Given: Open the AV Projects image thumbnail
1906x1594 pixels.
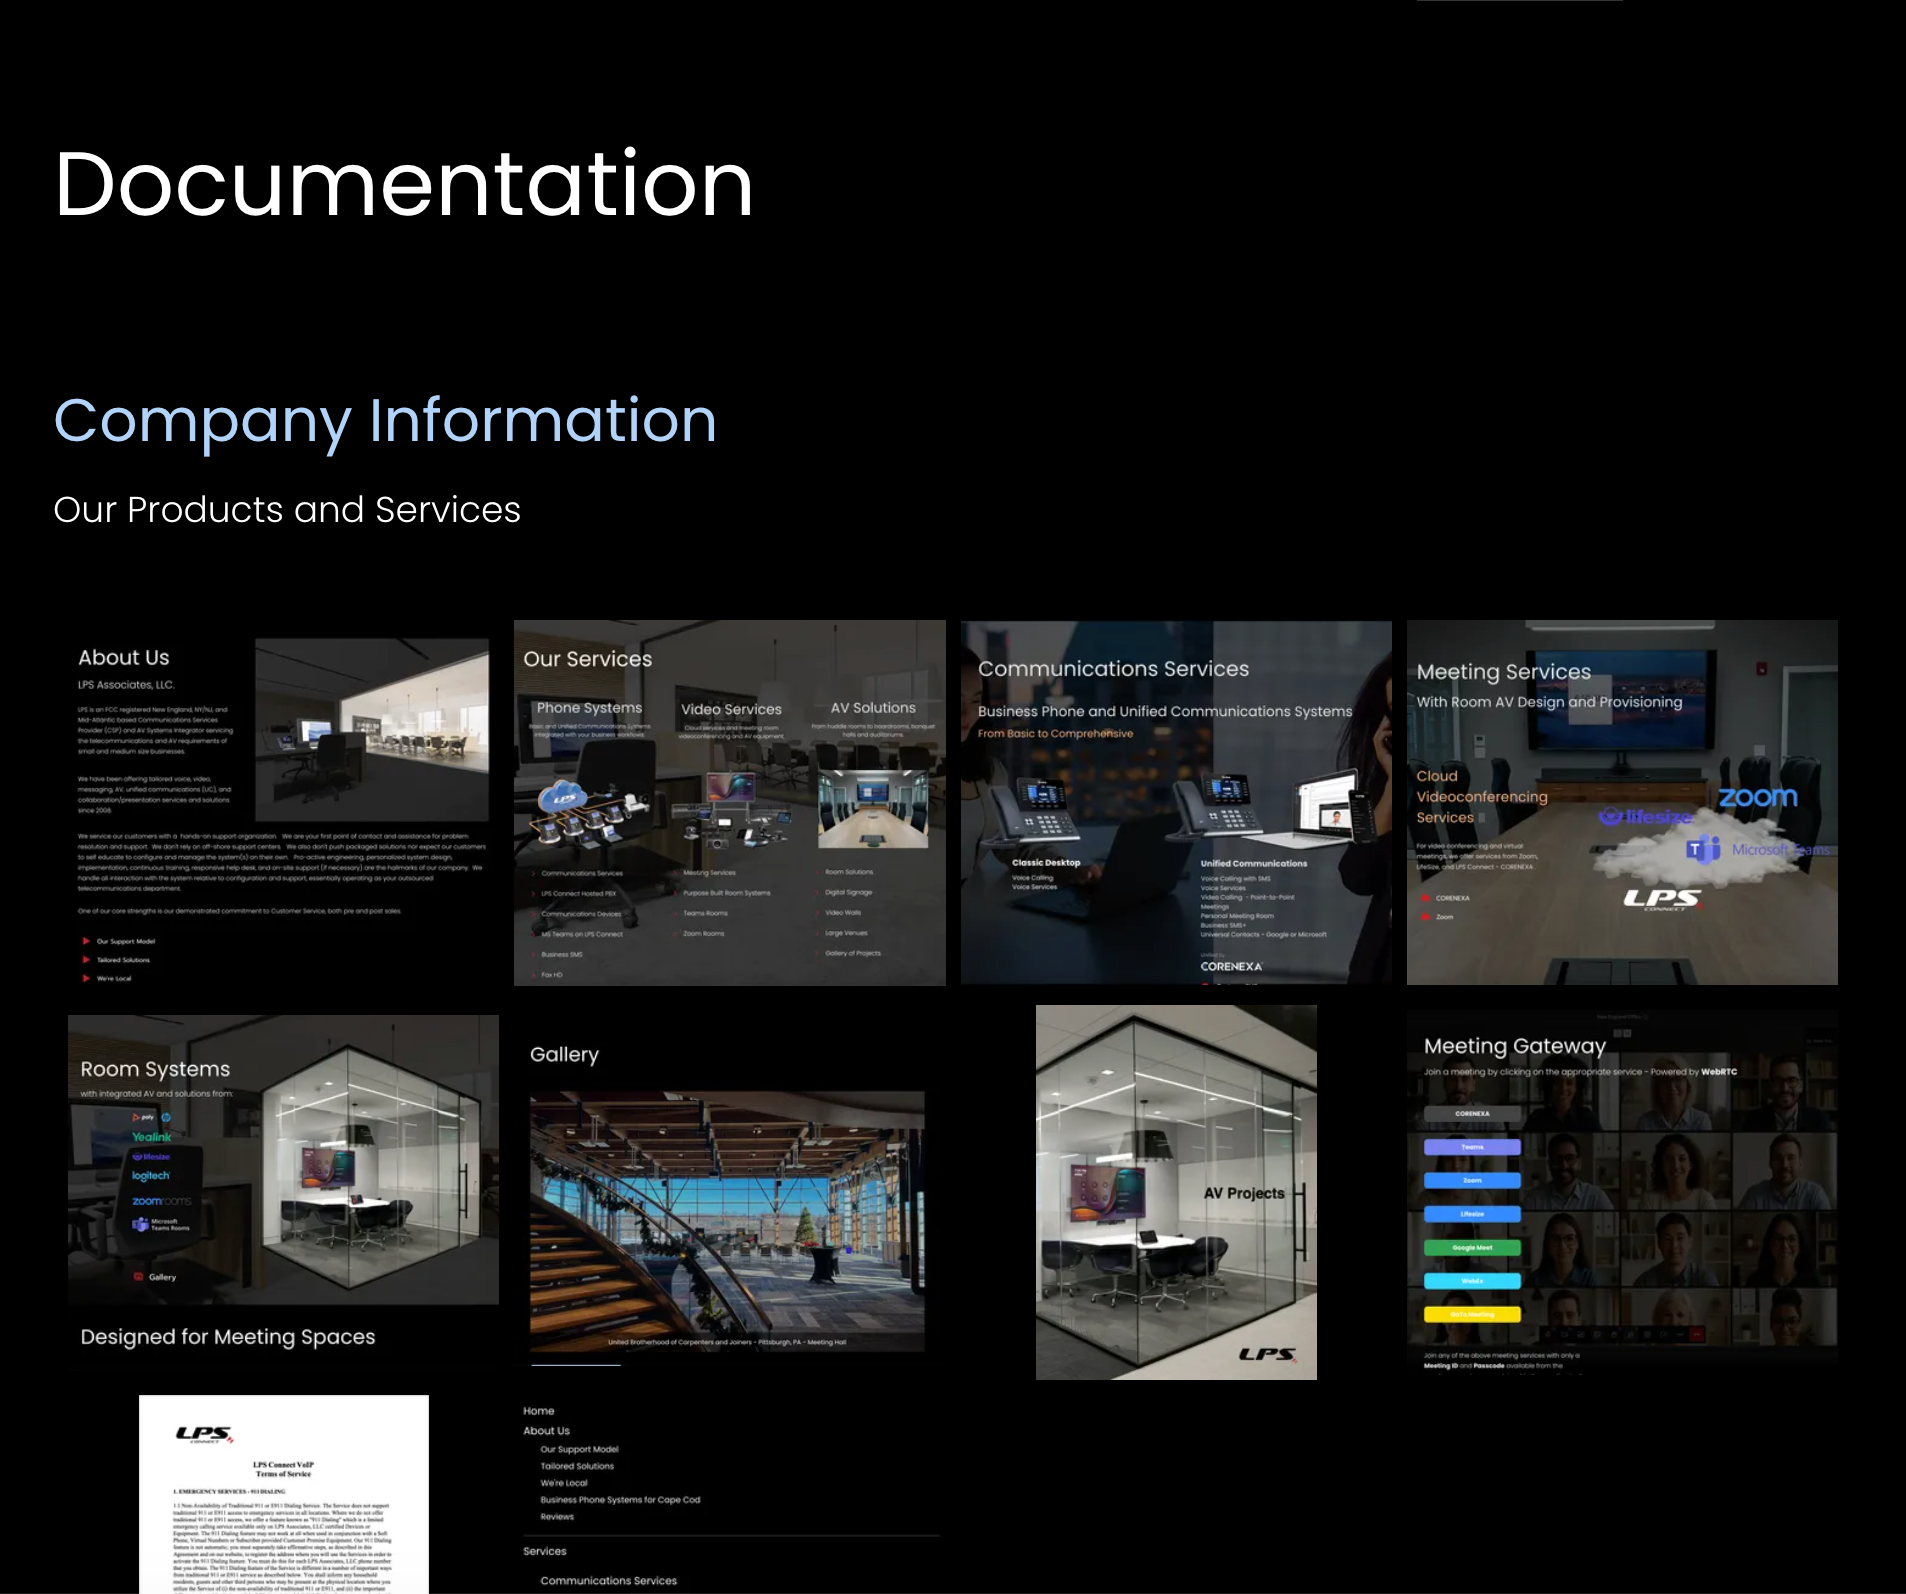Looking at the screenshot, I should 1175,1192.
